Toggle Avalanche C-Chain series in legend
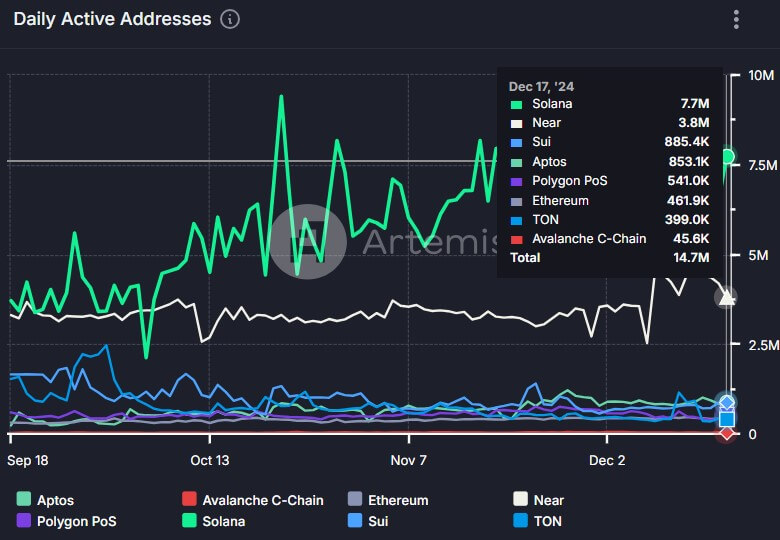780x540 pixels. (253, 500)
